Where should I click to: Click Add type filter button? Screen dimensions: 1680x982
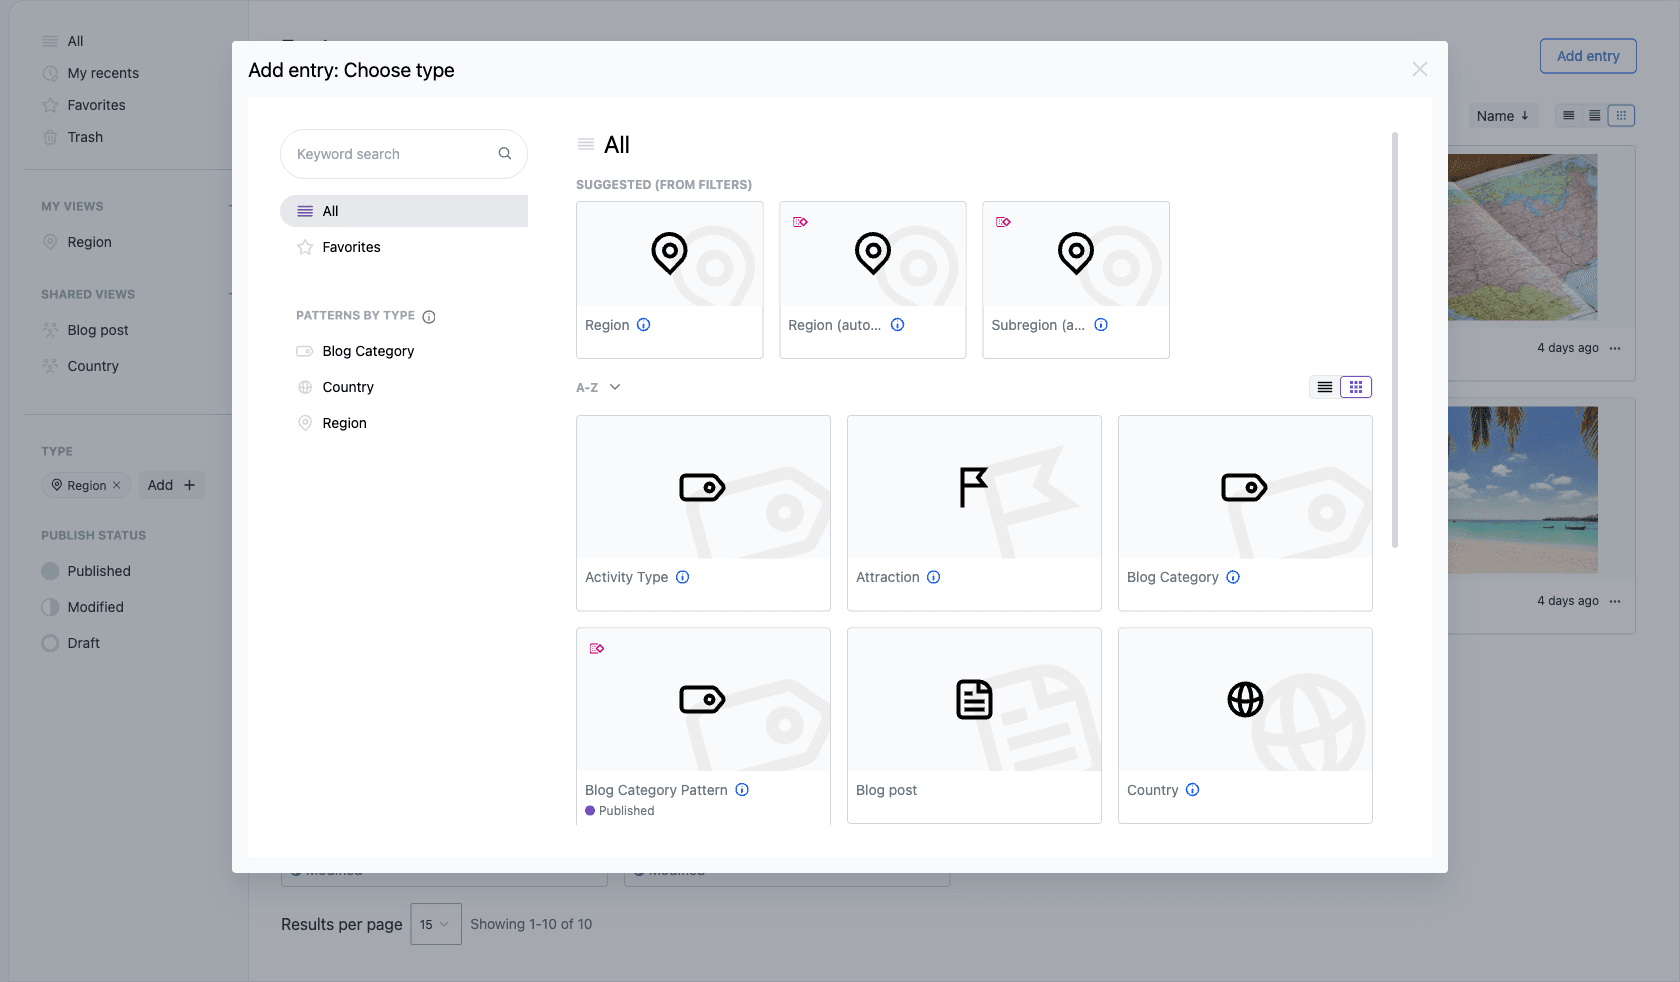tap(171, 485)
